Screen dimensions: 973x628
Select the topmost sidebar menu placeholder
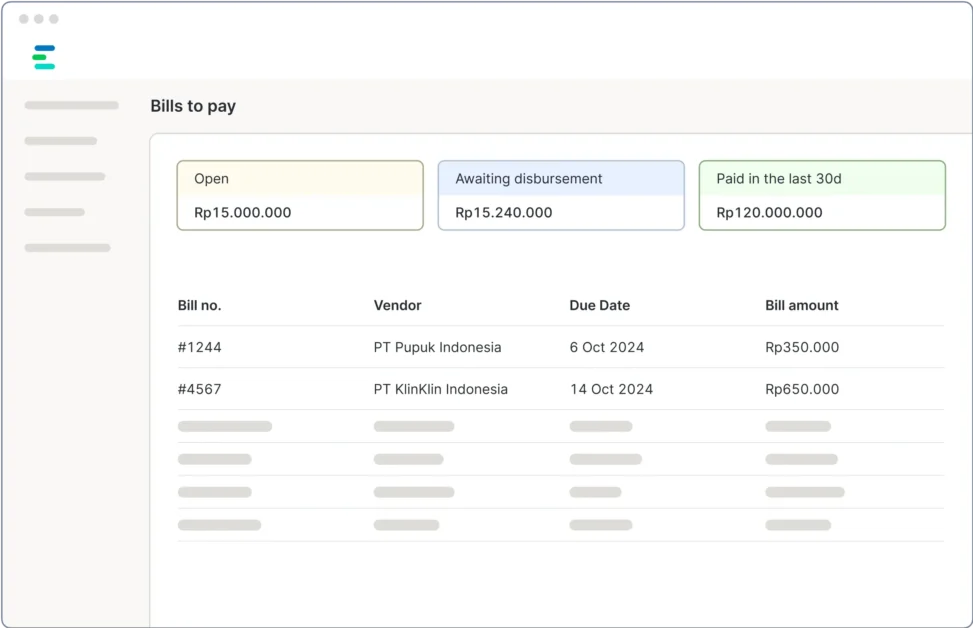click(71, 105)
